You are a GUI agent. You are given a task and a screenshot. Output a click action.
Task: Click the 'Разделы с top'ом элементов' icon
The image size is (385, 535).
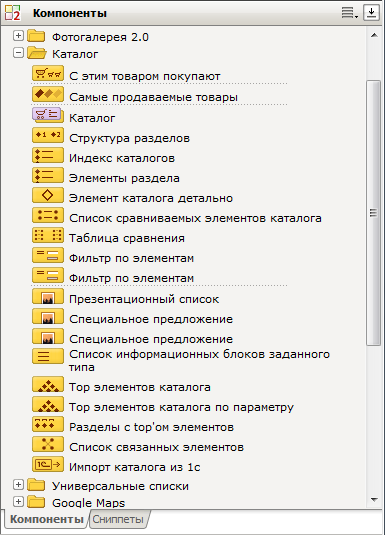point(48,424)
